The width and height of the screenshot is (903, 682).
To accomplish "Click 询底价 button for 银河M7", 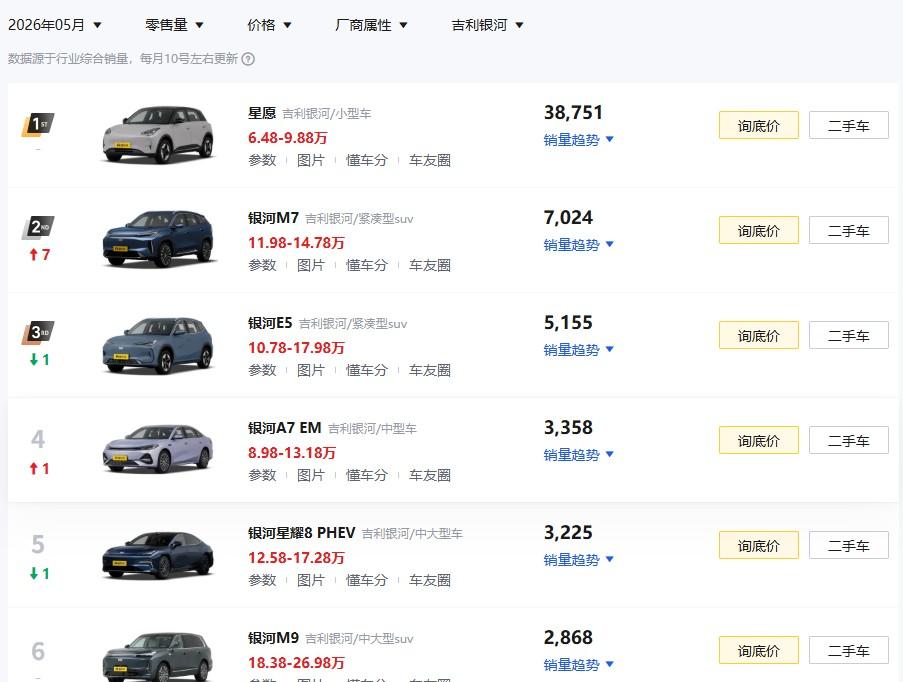I will pos(758,230).
